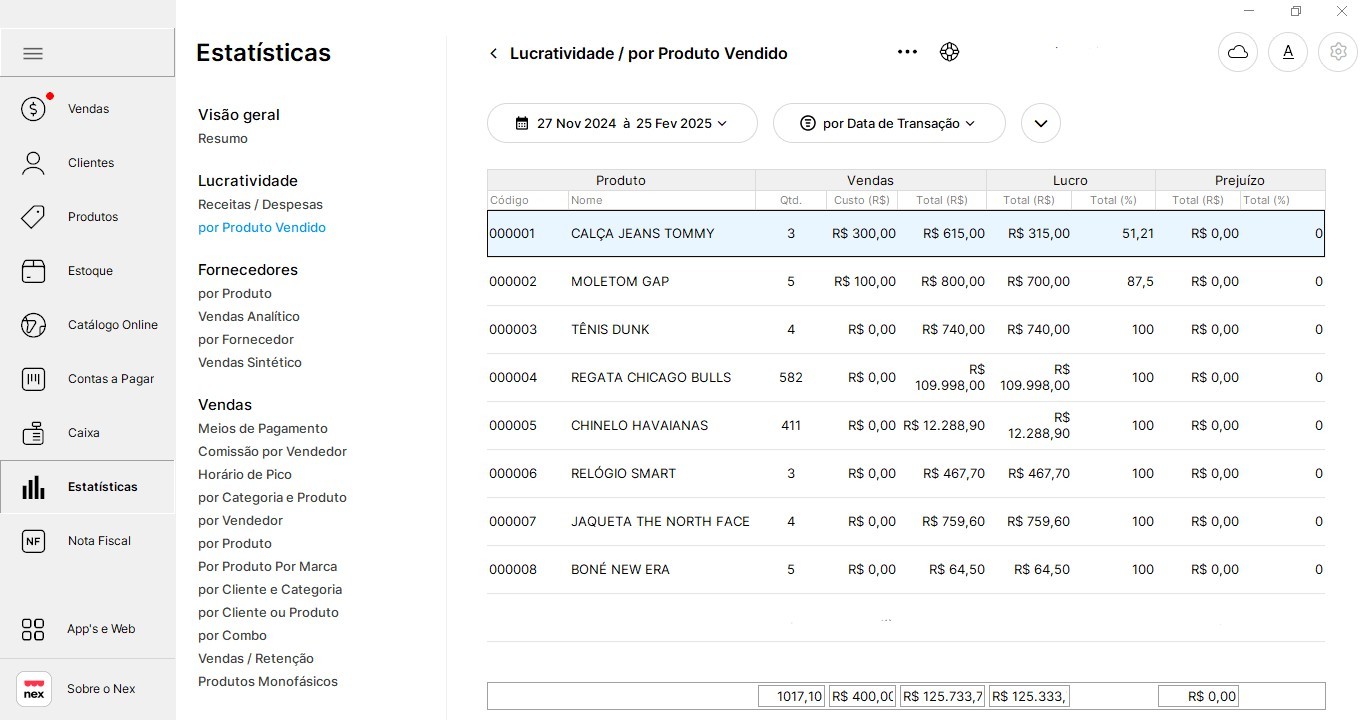
Task: Open the date range 27 Nov 2024 dropdown
Action: click(622, 123)
